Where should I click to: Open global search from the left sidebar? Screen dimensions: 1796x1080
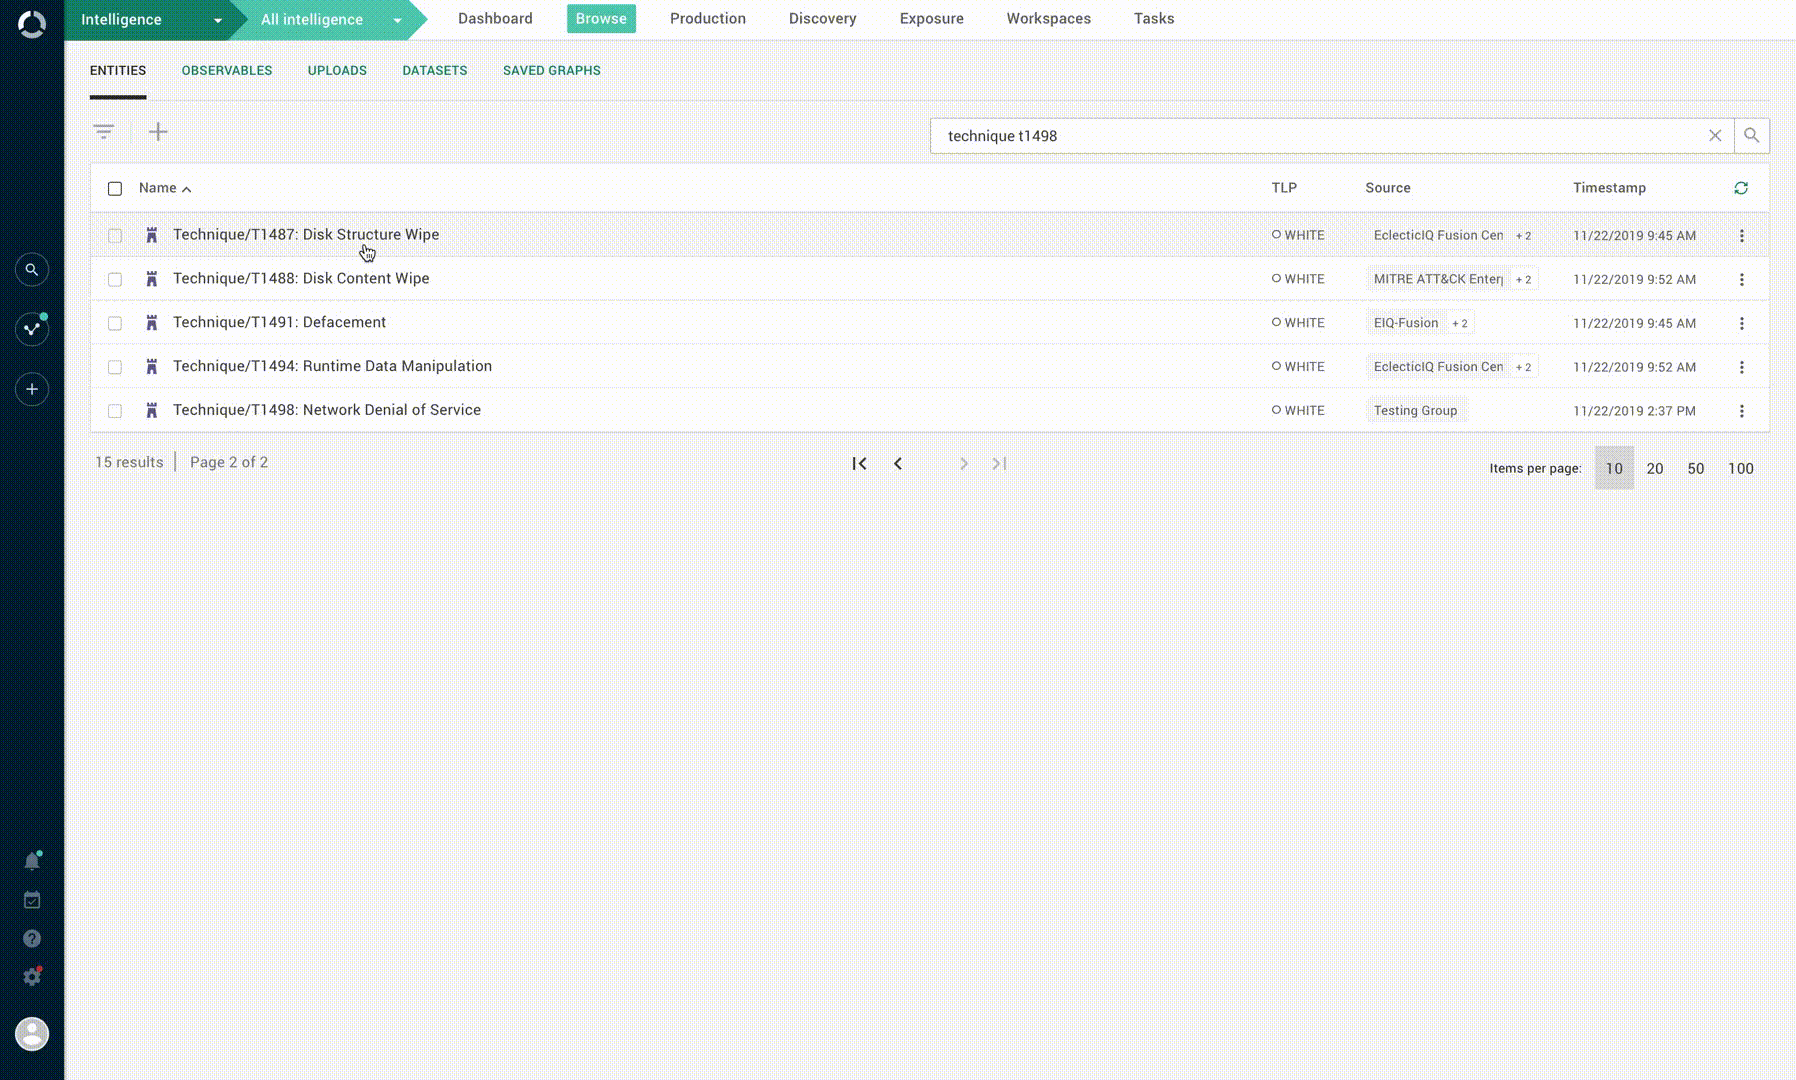click(31, 269)
